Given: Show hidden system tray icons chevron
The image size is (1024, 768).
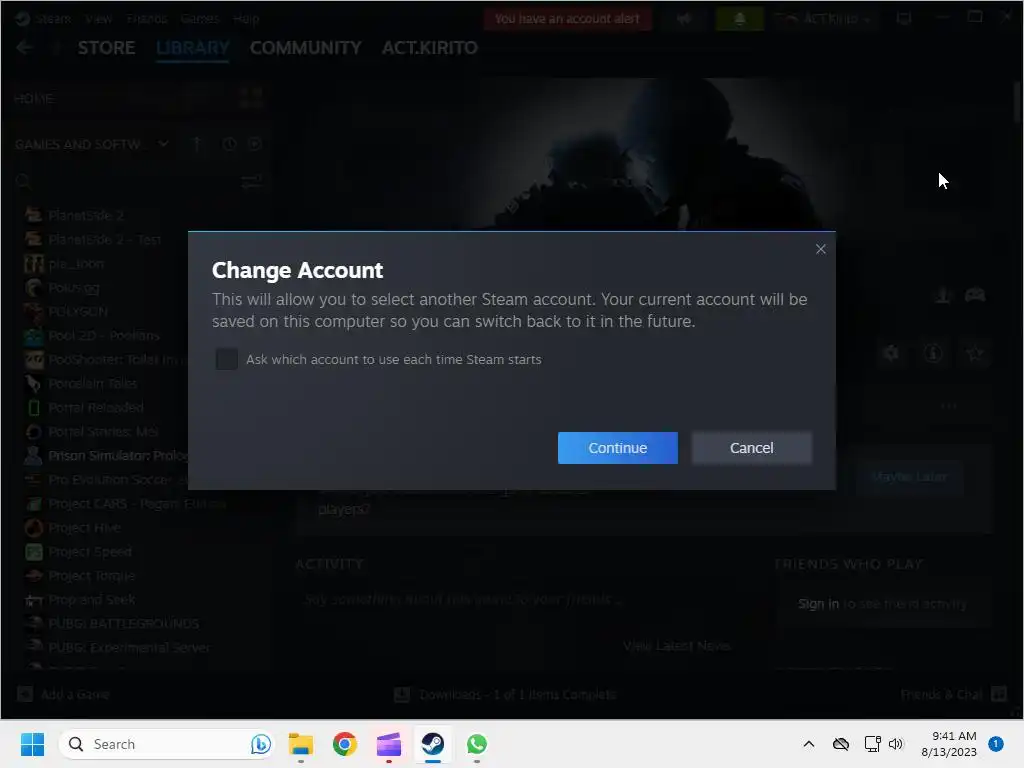Looking at the screenshot, I should 808,744.
